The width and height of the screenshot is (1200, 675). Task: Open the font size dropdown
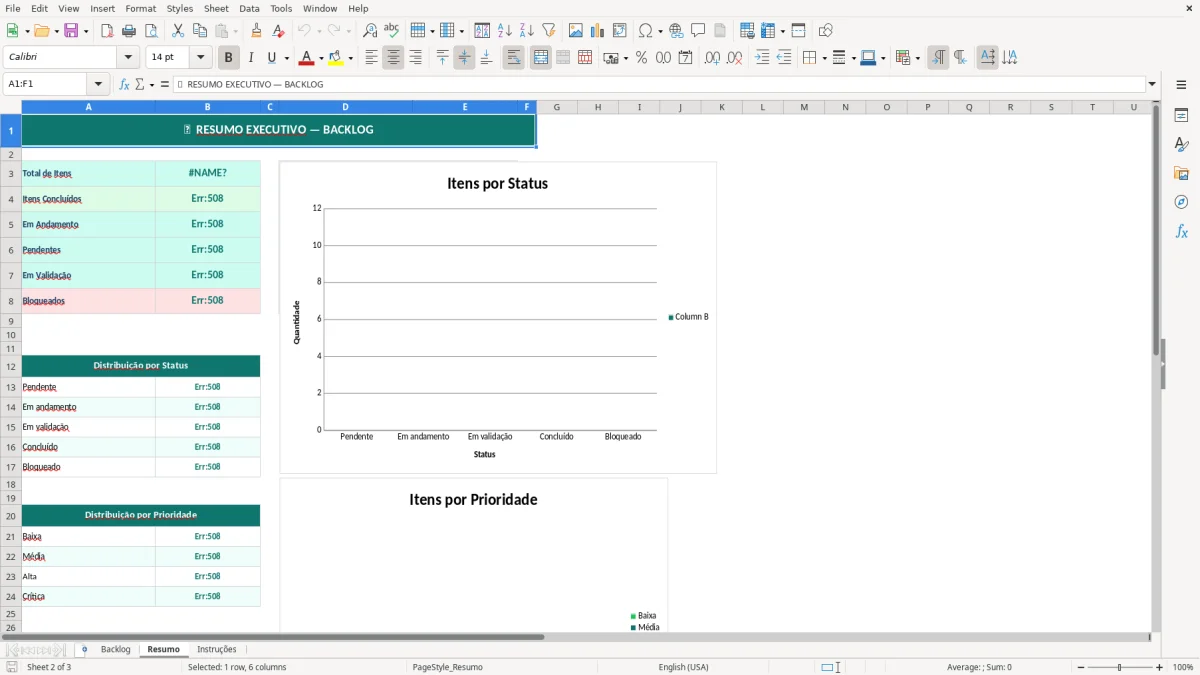click(x=201, y=58)
